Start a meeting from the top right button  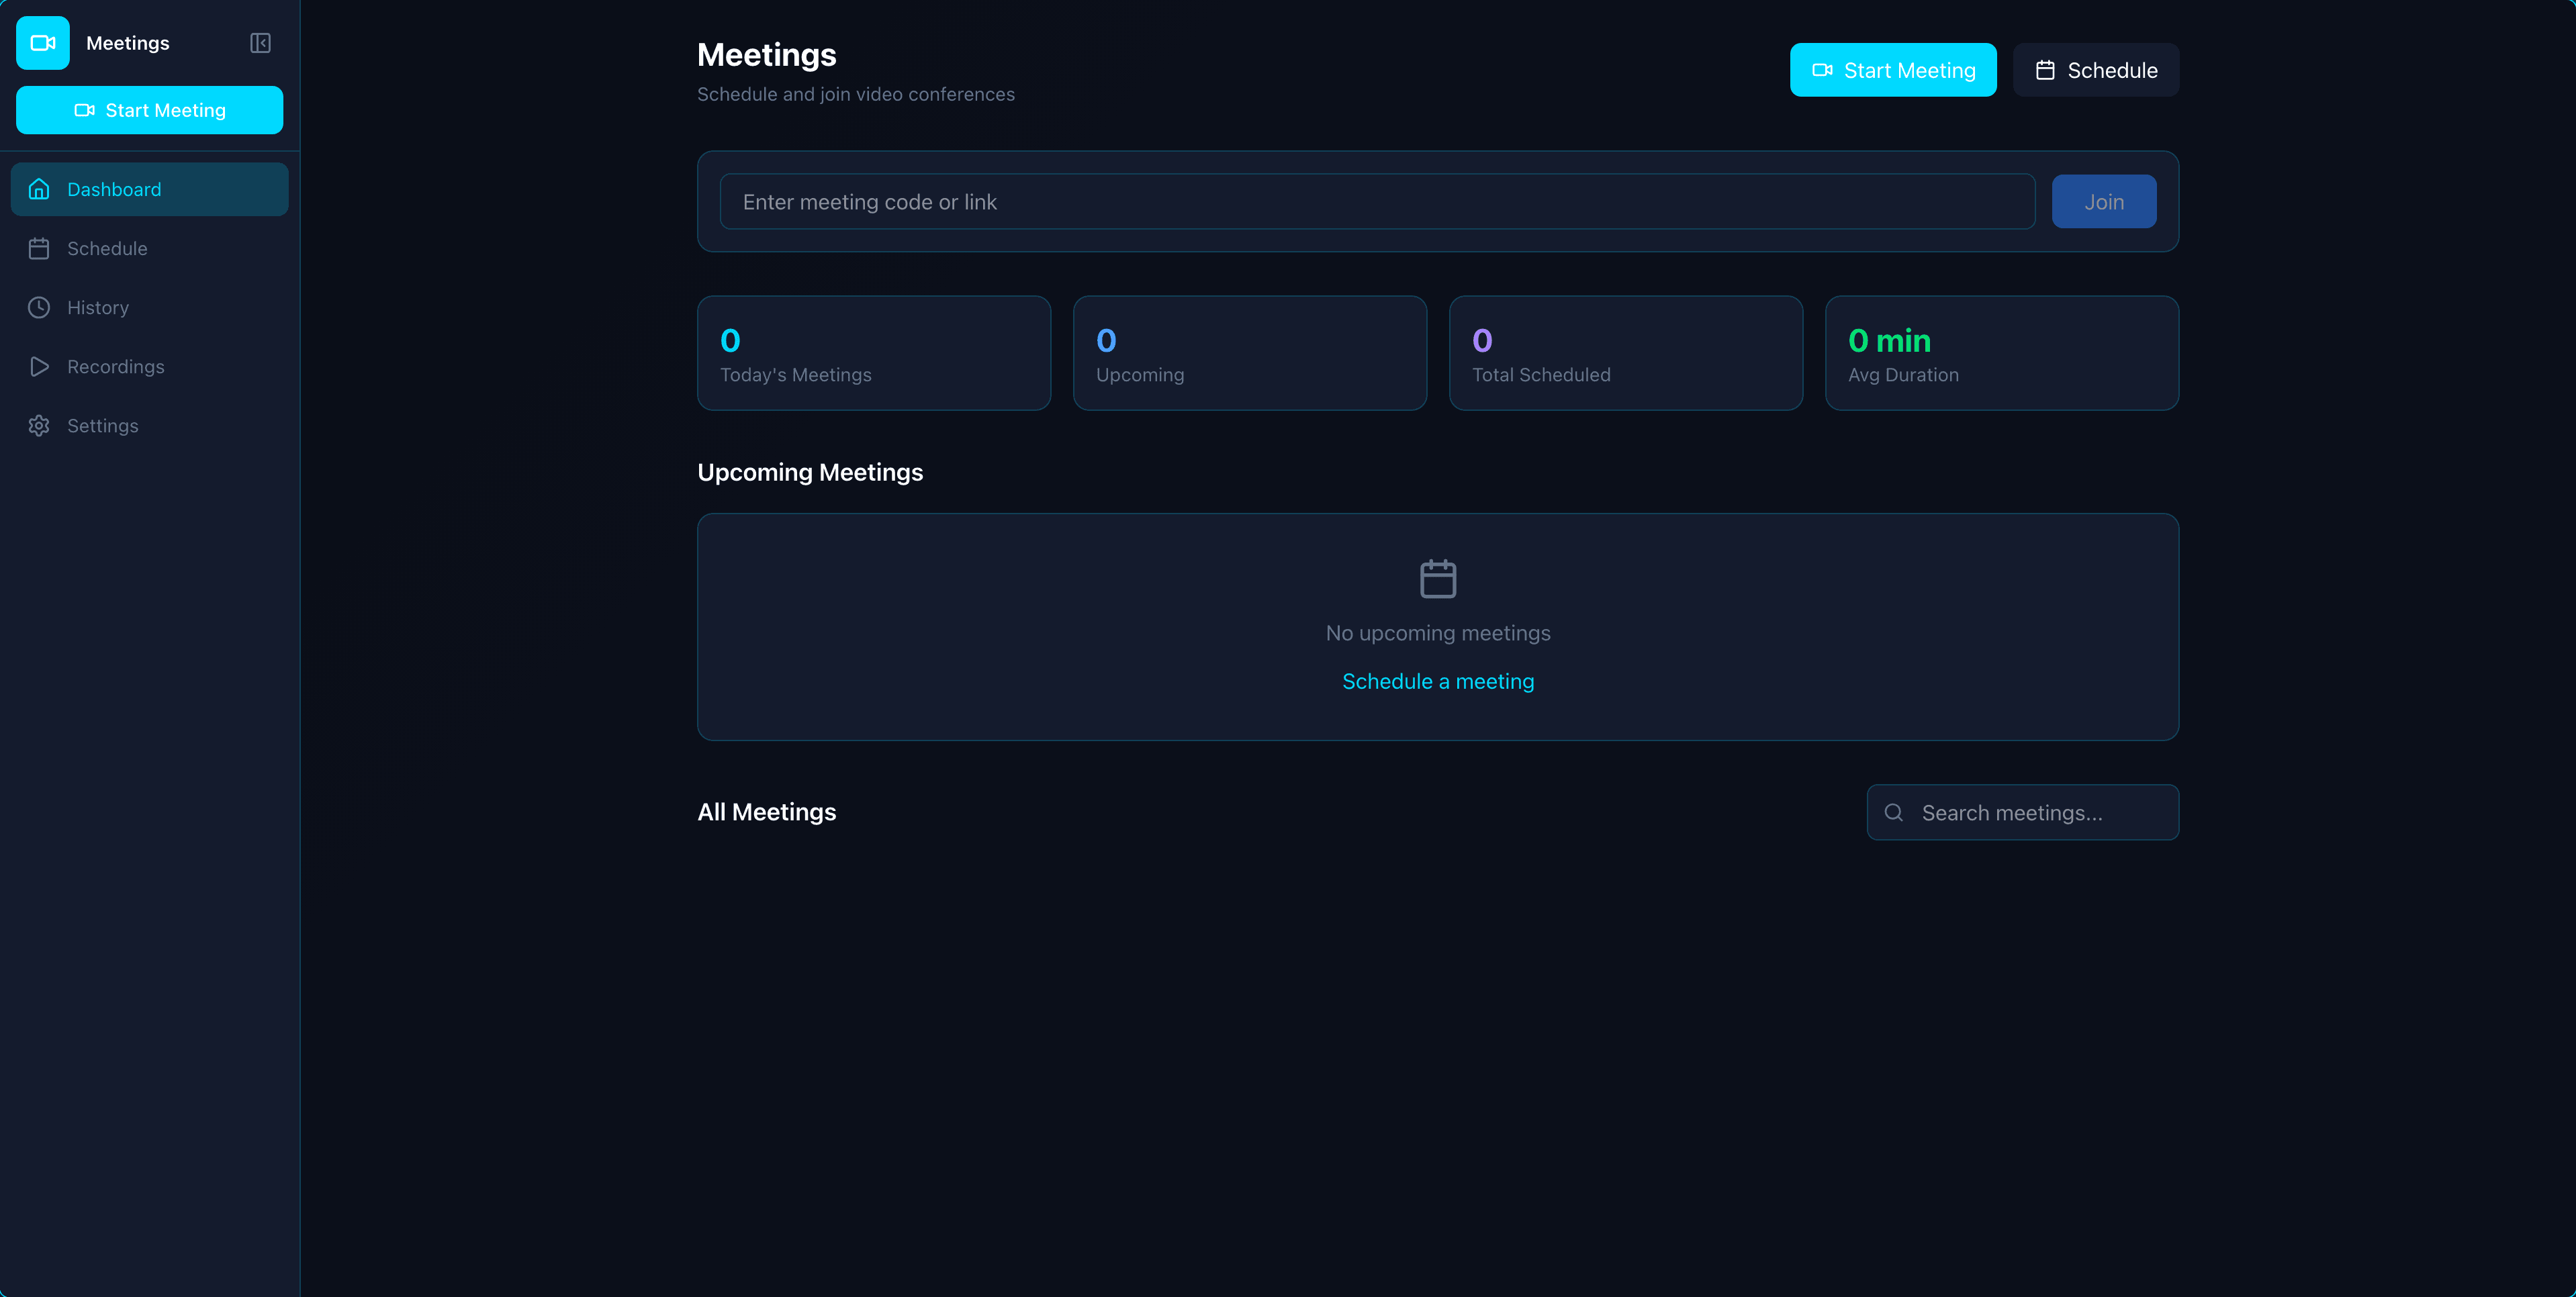pos(1893,70)
